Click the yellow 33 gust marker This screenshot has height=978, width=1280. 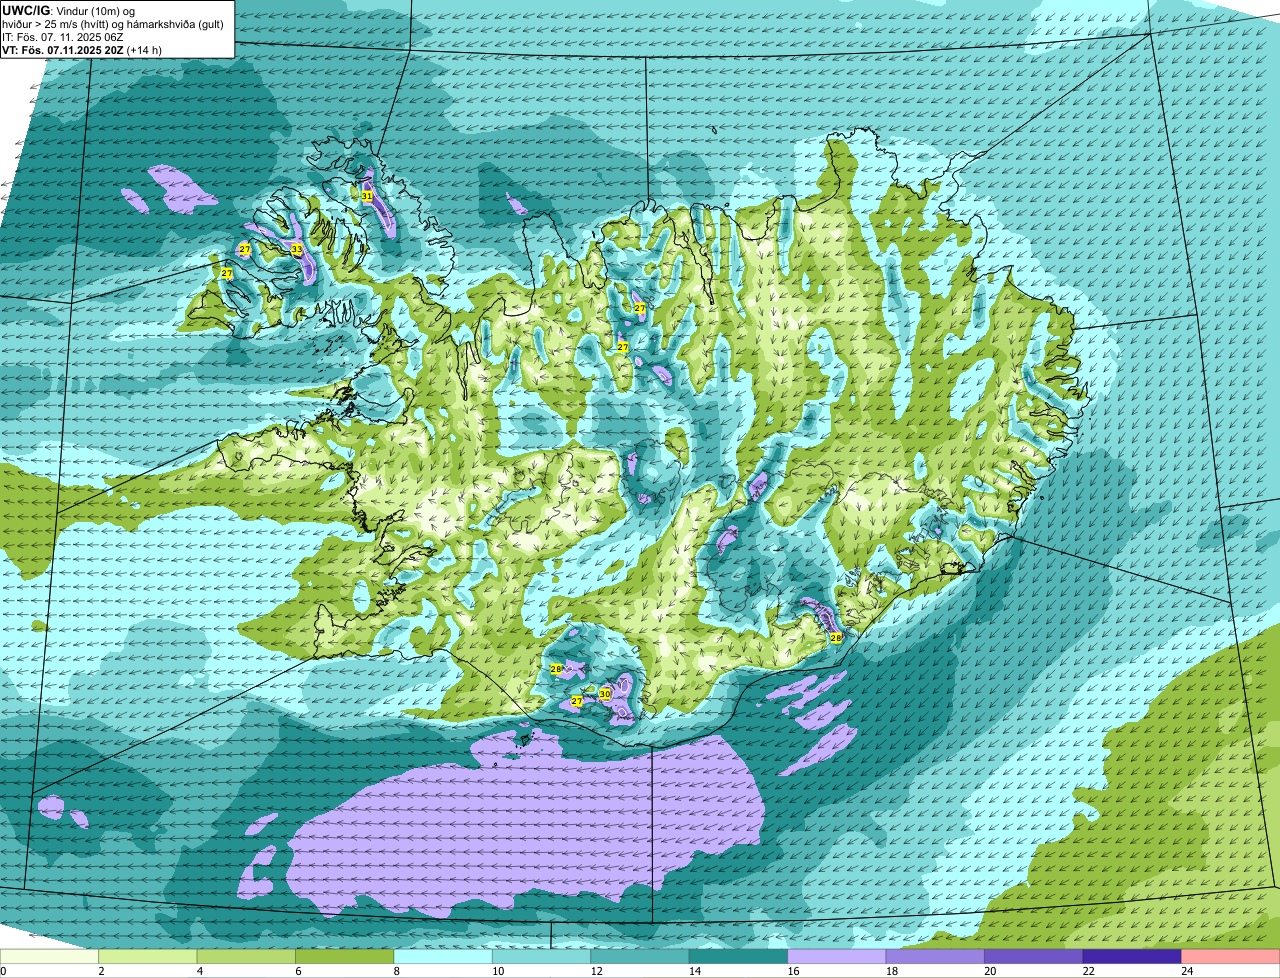[297, 250]
